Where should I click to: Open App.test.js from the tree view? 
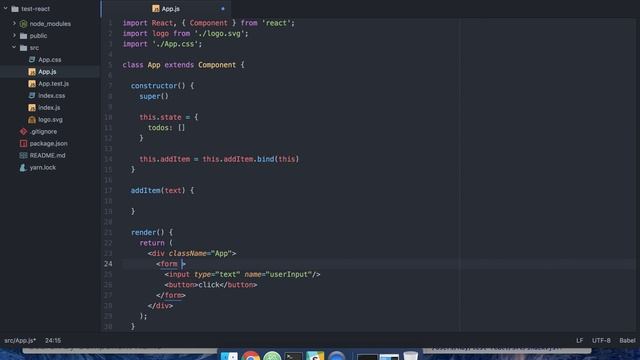tap(53, 84)
